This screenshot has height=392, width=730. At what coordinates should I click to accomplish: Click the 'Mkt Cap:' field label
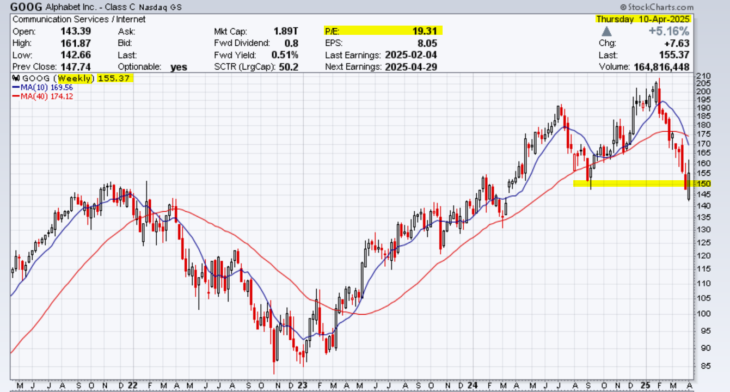tap(230, 31)
